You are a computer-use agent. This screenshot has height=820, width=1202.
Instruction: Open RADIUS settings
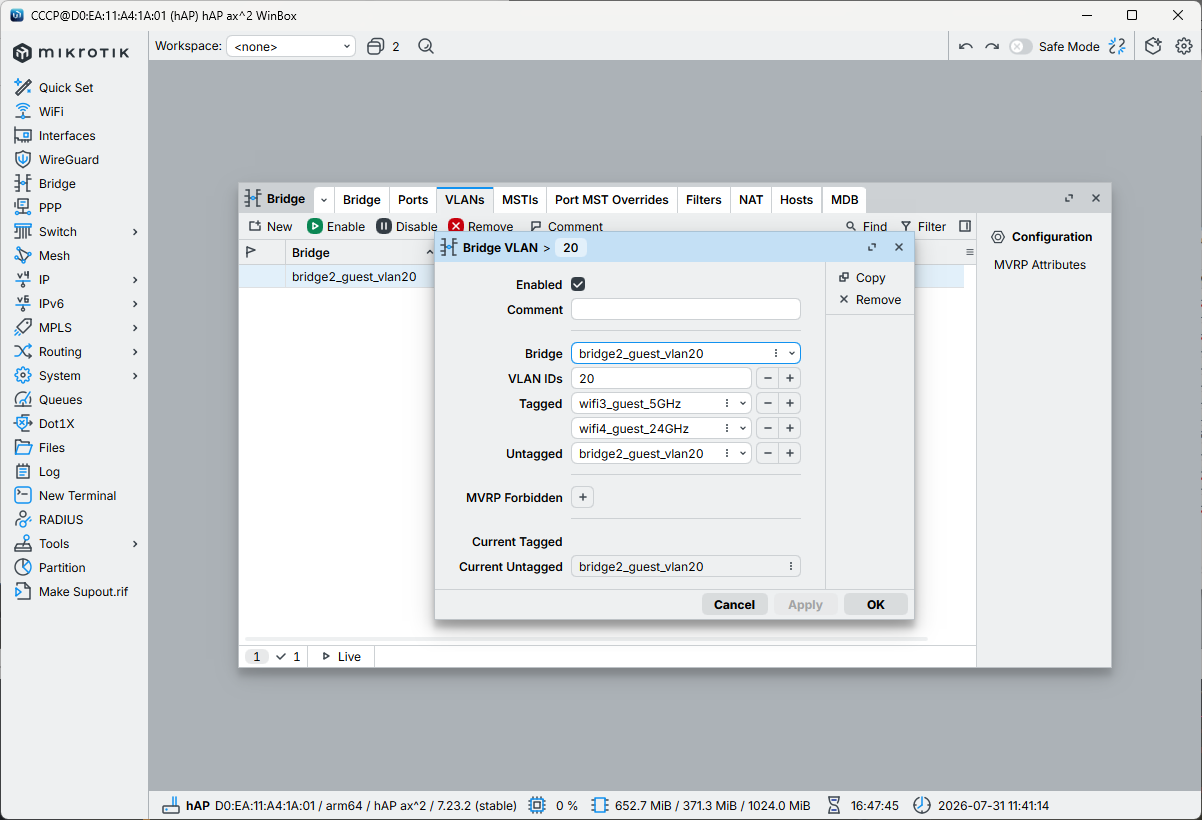click(x=60, y=520)
